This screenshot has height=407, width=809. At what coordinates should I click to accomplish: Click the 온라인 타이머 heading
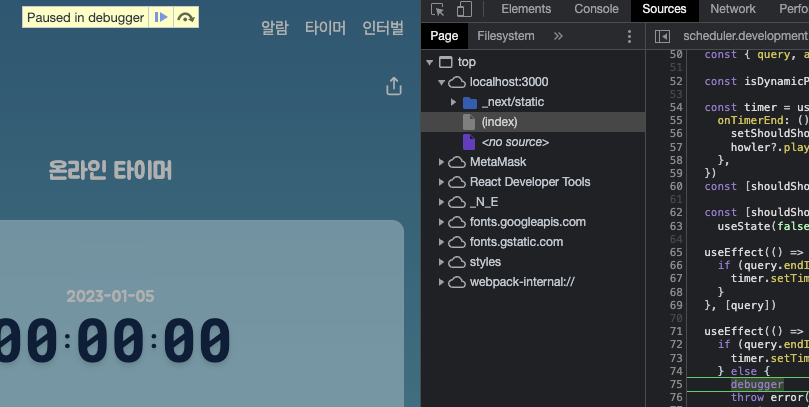point(110,171)
